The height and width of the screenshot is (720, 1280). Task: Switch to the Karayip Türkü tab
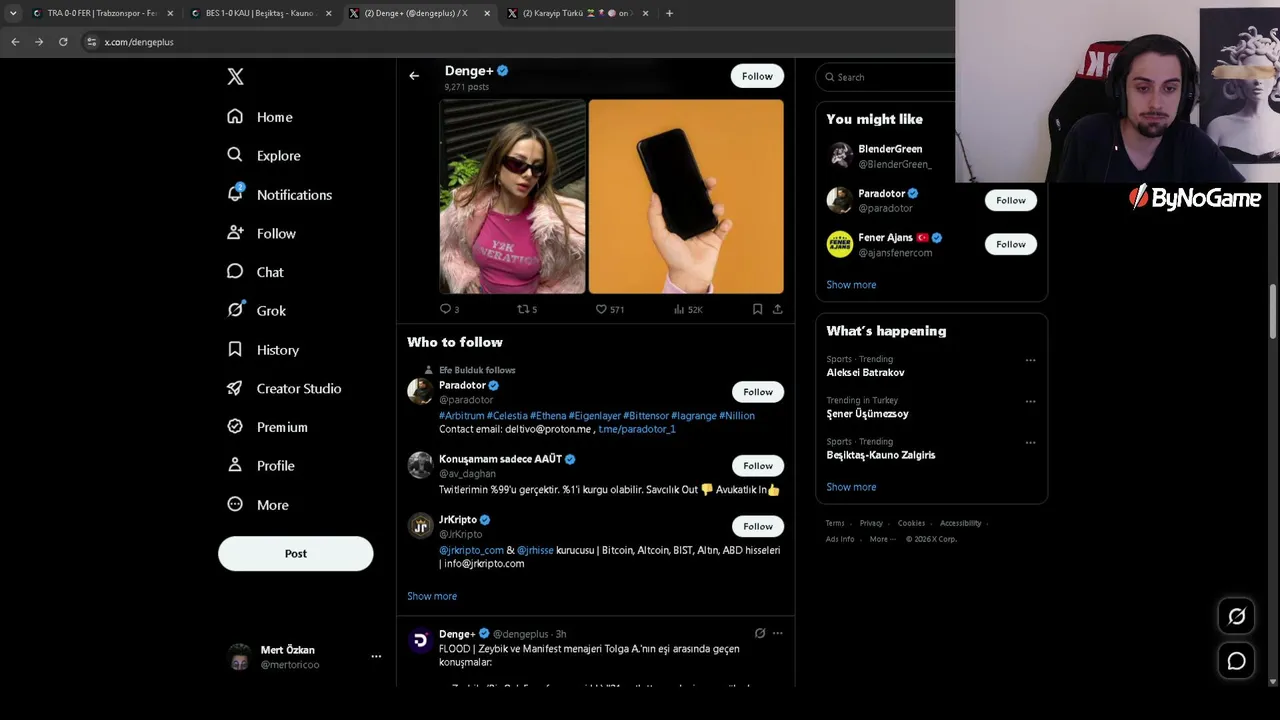(577, 13)
